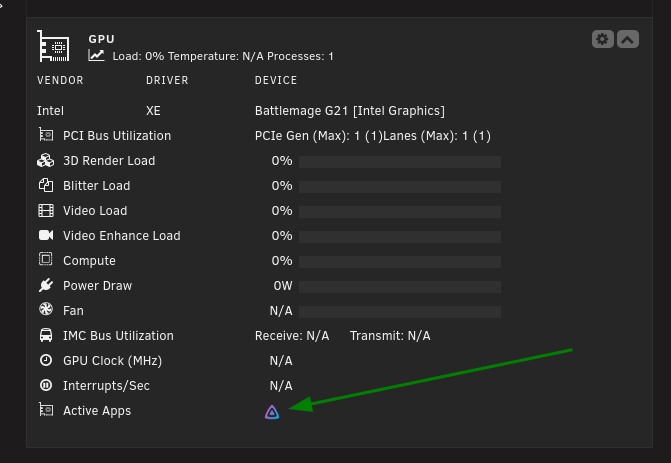Click the '0W' power draw value
The image size is (671, 463).
(x=283, y=286)
